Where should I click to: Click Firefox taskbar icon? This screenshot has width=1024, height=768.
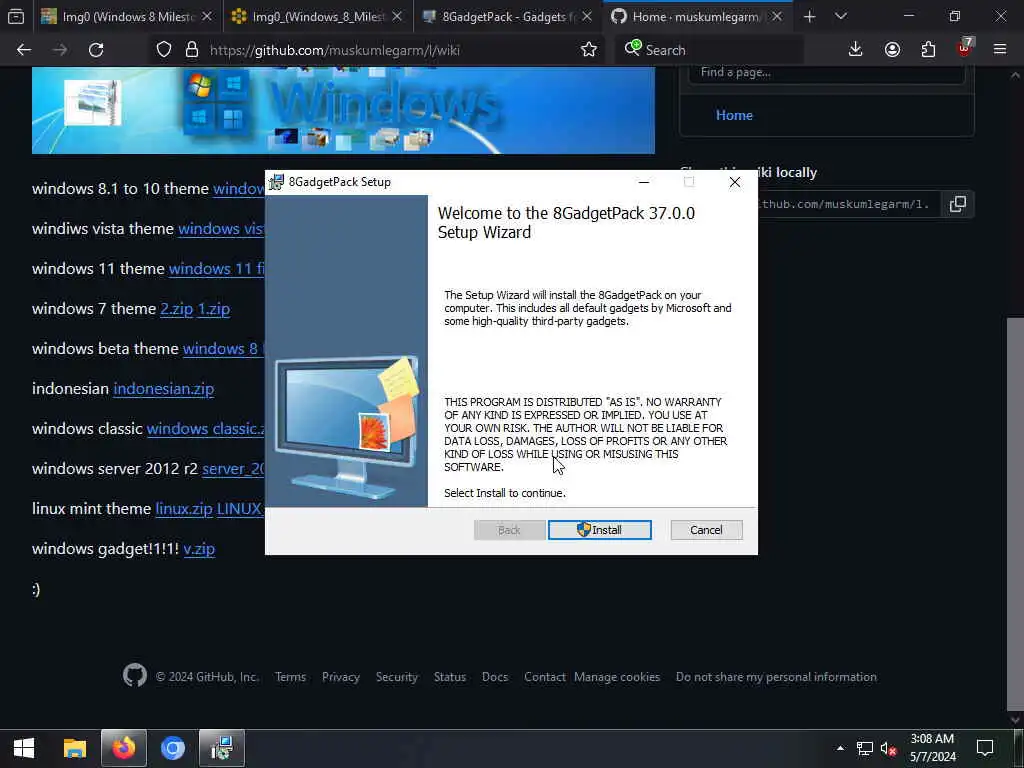pos(123,748)
